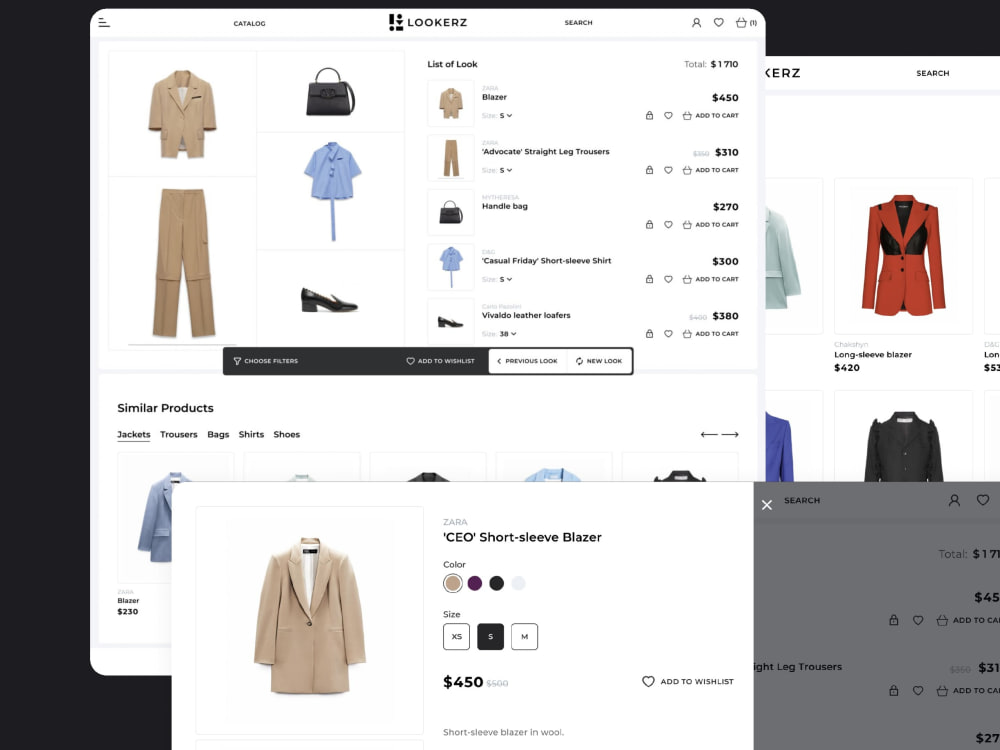This screenshot has width=1000, height=750.
Task: Open the size dropdown on the Trousers row
Action: tap(506, 170)
